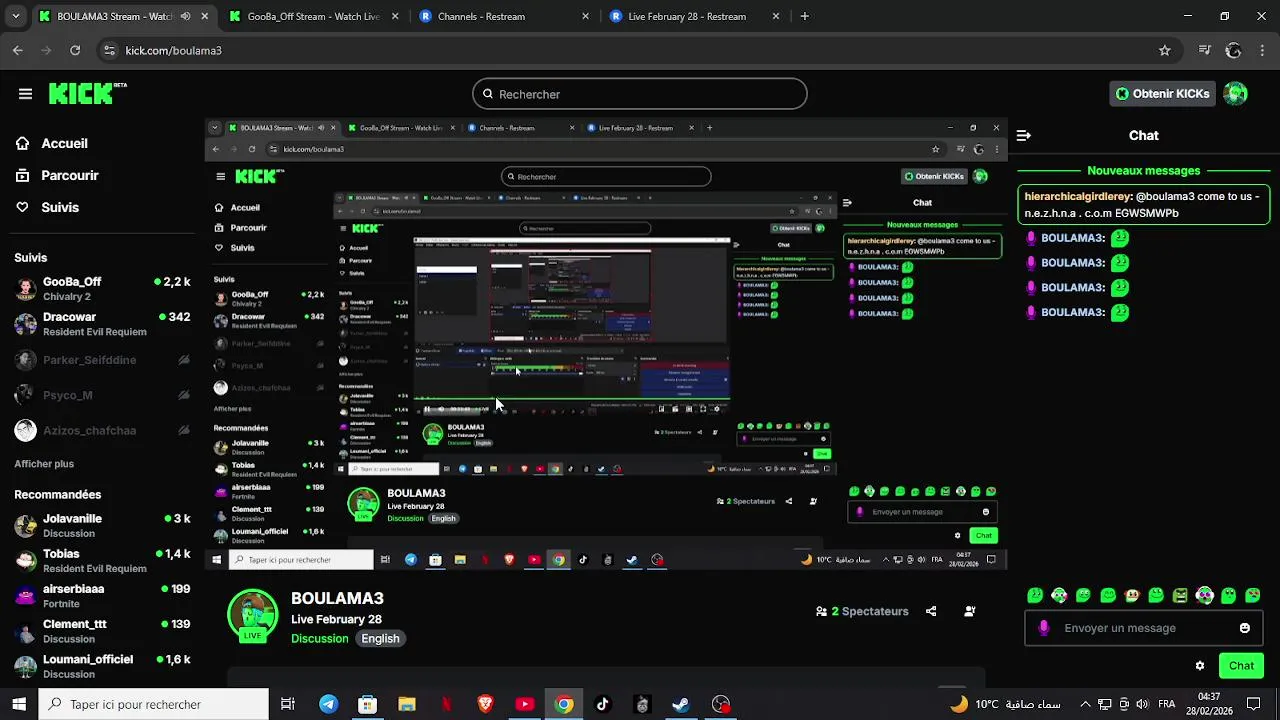This screenshot has height=720, width=1280.
Task: Open Suivis in the sidebar
Action: click(x=47, y=207)
